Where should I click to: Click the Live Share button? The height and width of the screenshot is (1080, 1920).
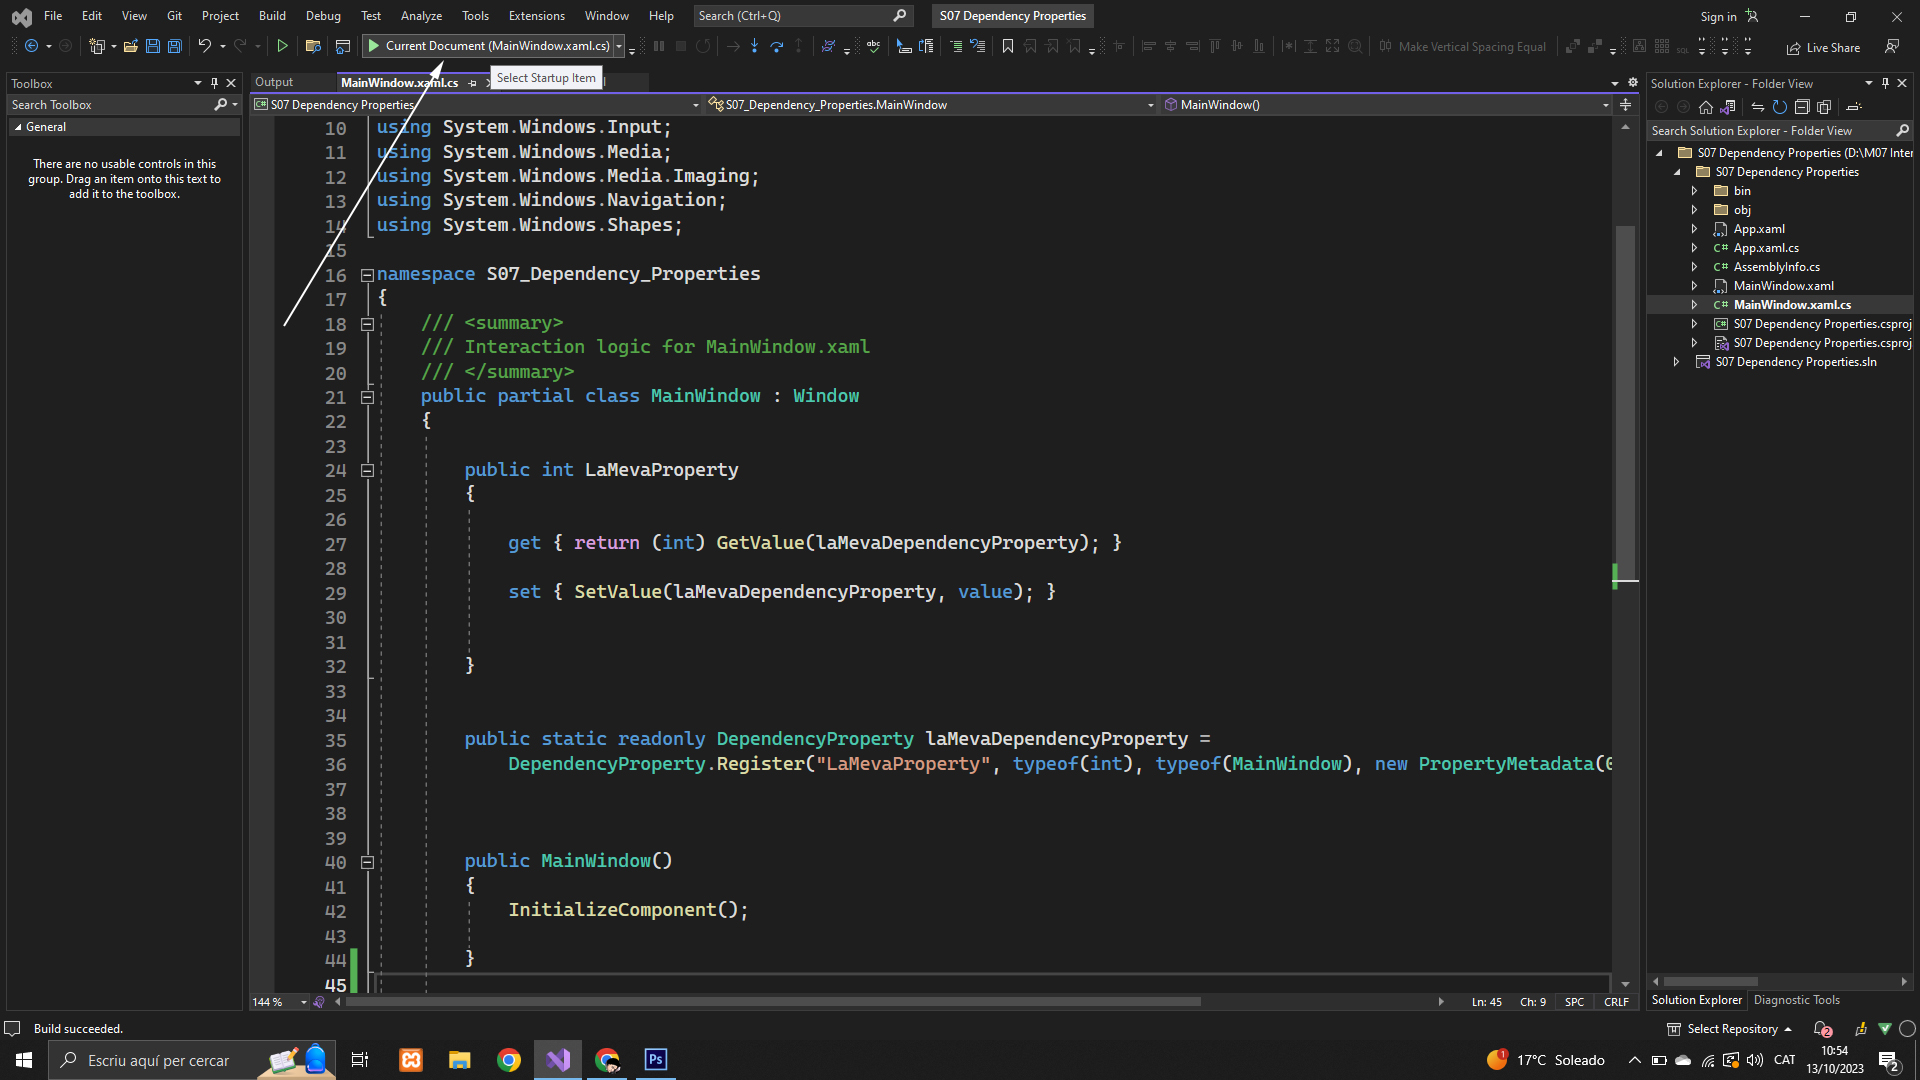pos(1823,47)
